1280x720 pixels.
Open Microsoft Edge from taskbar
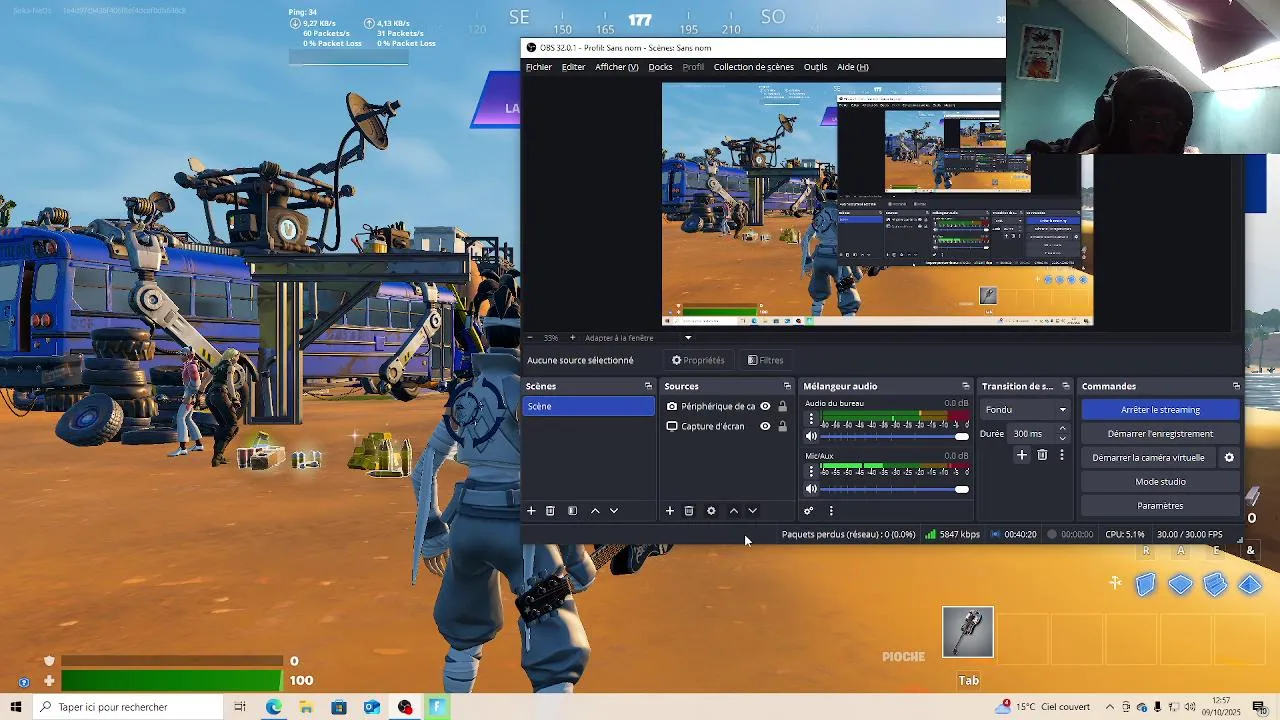pyautogui.click(x=273, y=707)
